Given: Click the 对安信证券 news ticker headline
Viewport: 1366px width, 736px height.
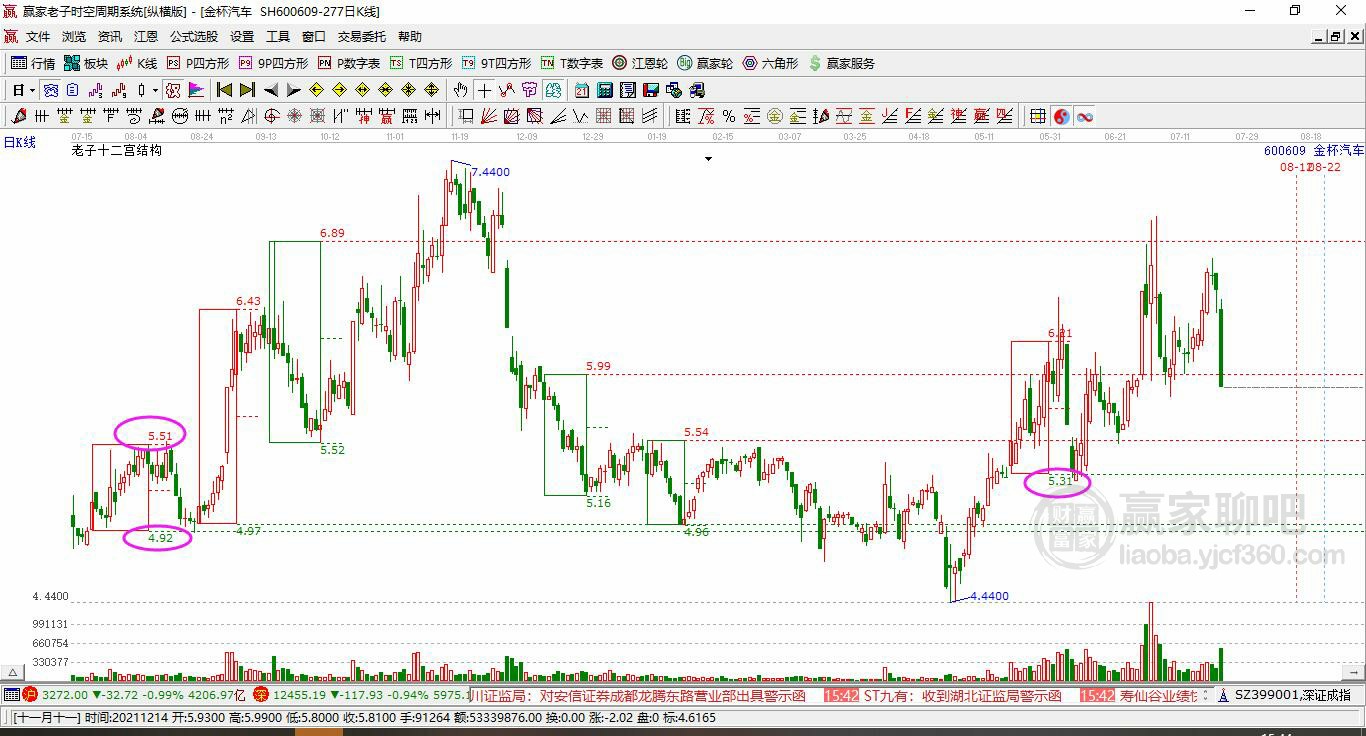Looking at the screenshot, I should click(x=672, y=695).
